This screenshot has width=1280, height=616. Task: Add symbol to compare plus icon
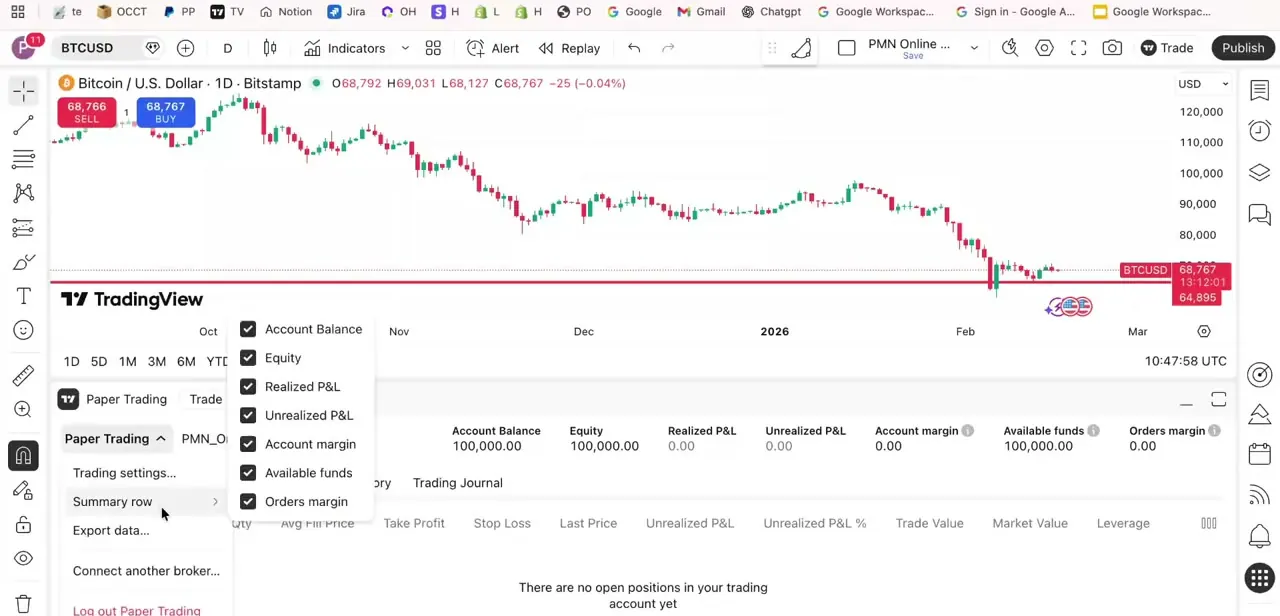click(185, 48)
